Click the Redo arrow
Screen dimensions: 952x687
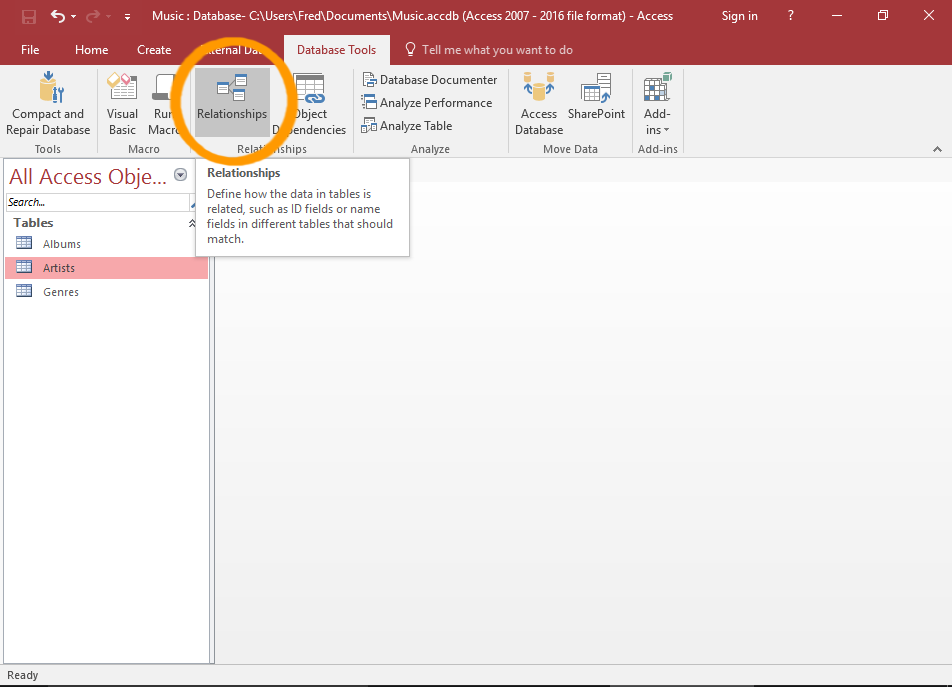[x=92, y=16]
